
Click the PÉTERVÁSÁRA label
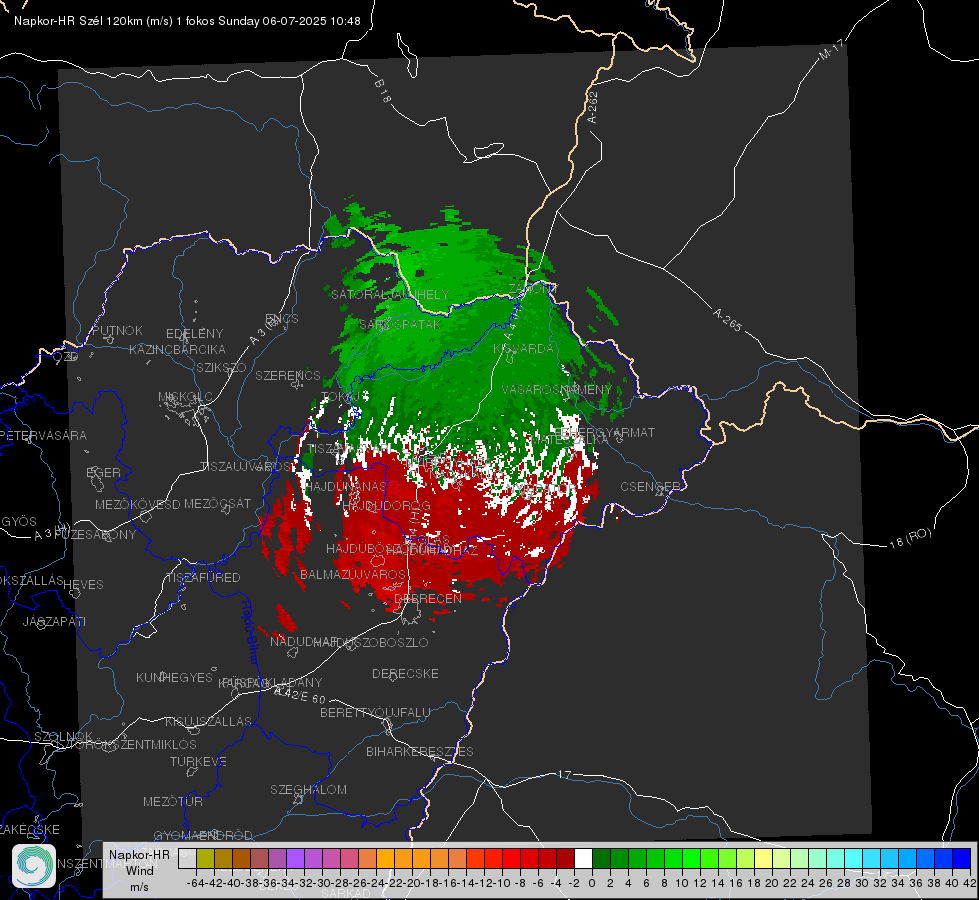pyautogui.click(x=43, y=435)
